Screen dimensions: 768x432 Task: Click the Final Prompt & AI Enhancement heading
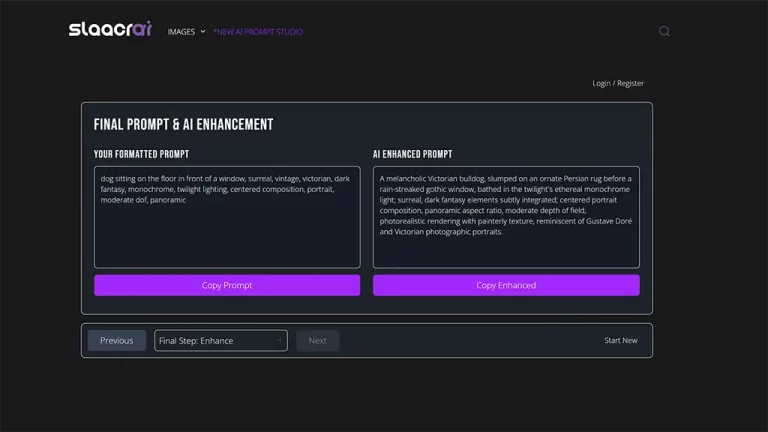tap(183, 124)
